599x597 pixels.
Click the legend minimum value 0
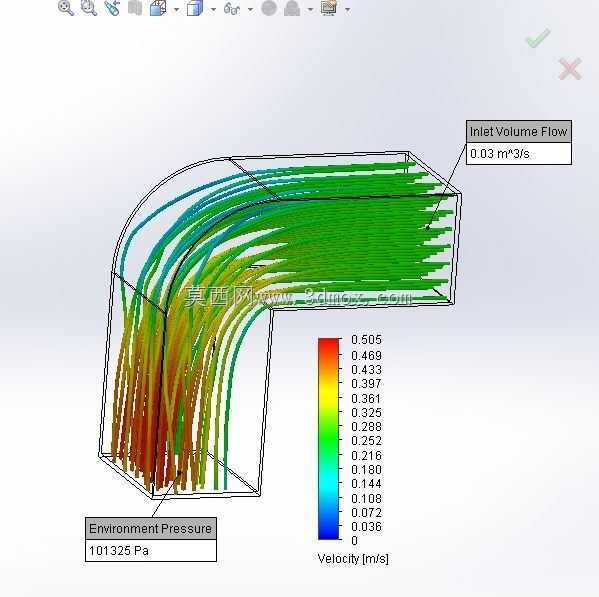(355, 541)
